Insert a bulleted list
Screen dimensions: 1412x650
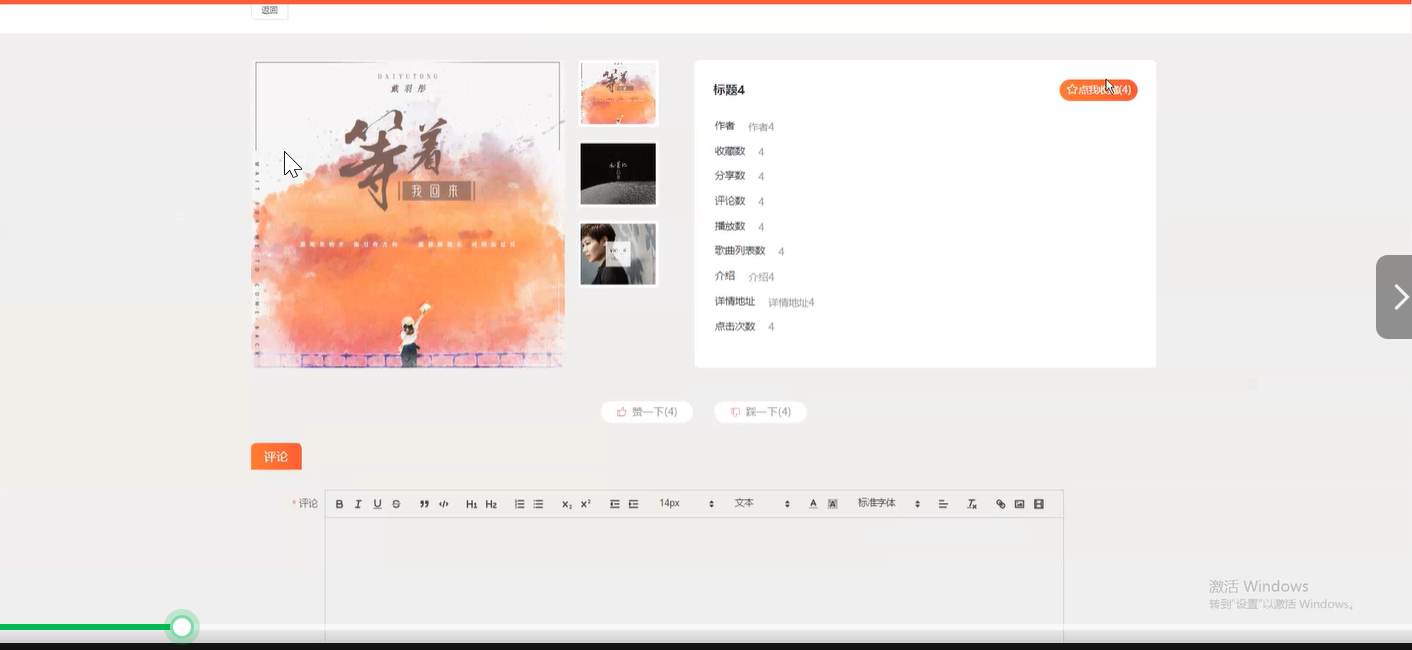click(x=538, y=504)
